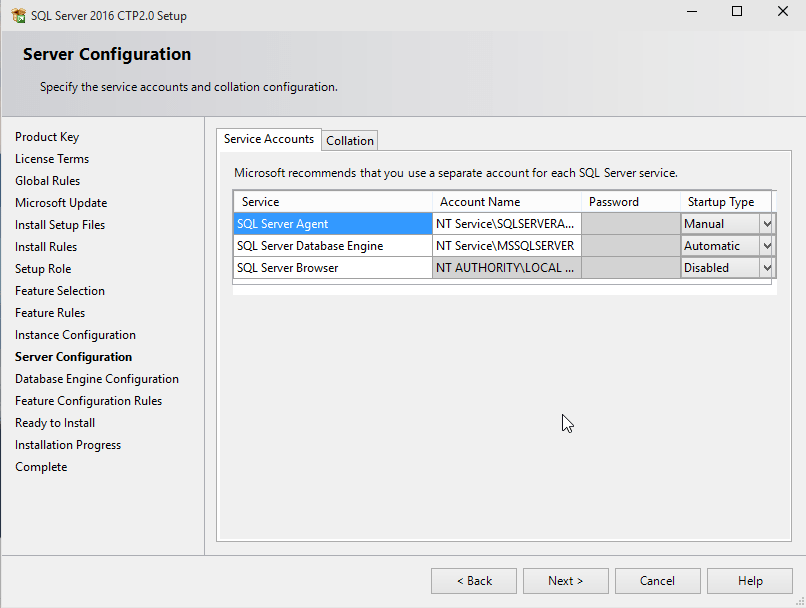Open Help for this setup page
Screen dimensions: 806x608
(749, 581)
